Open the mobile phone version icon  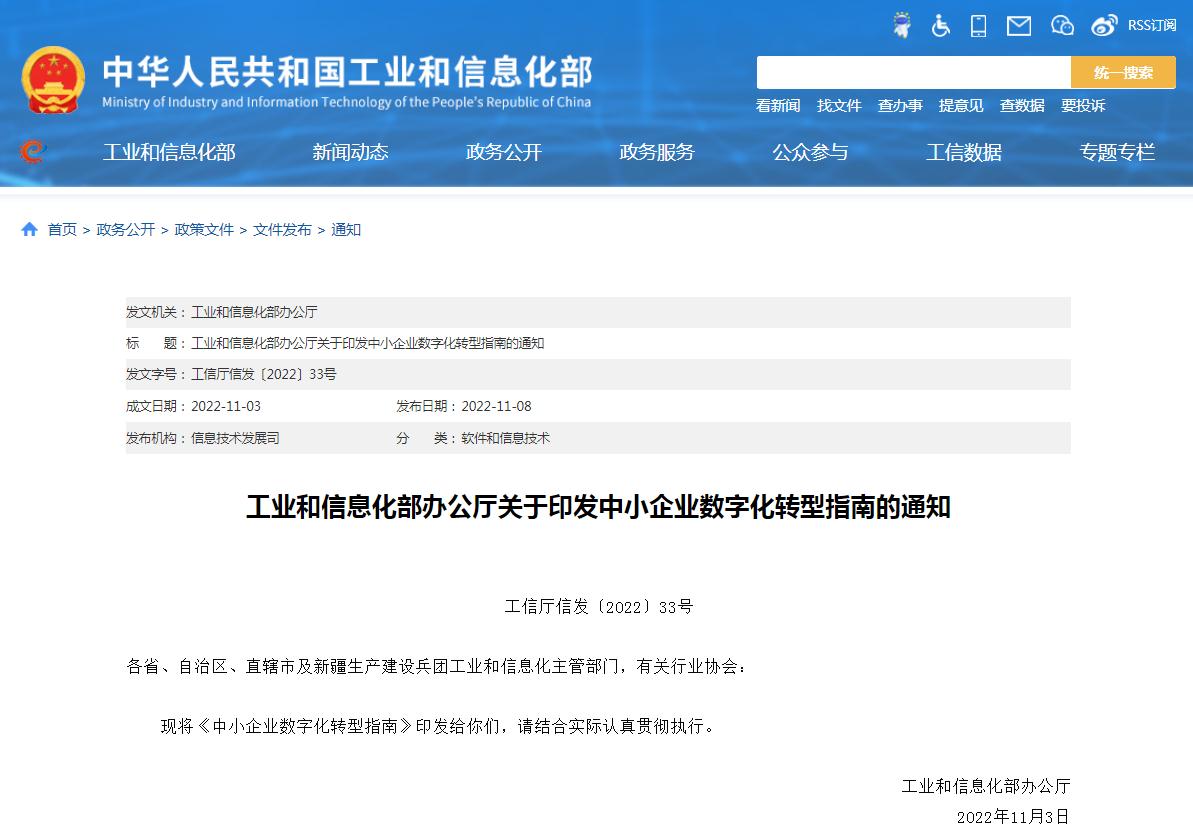click(979, 26)
